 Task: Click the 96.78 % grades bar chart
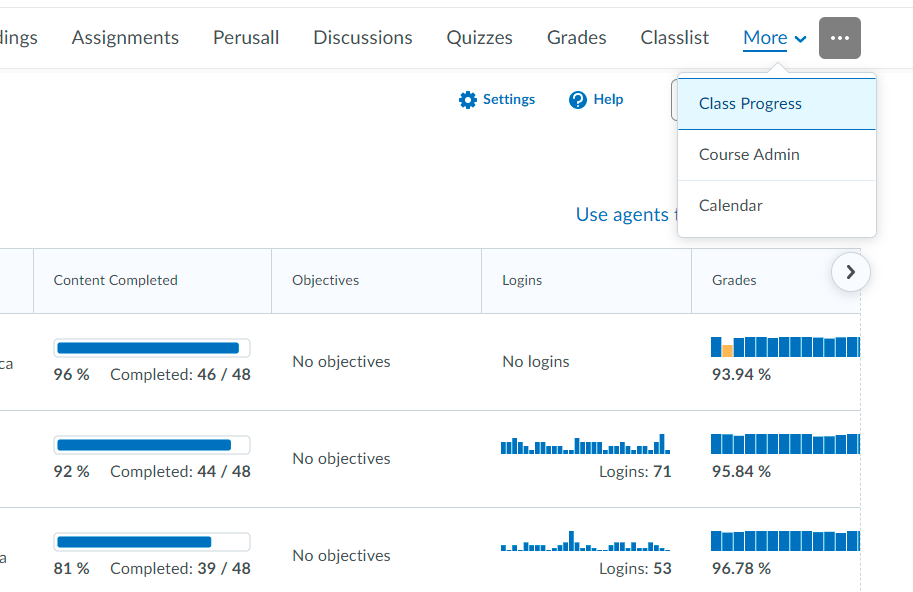[x=785, y=541]
